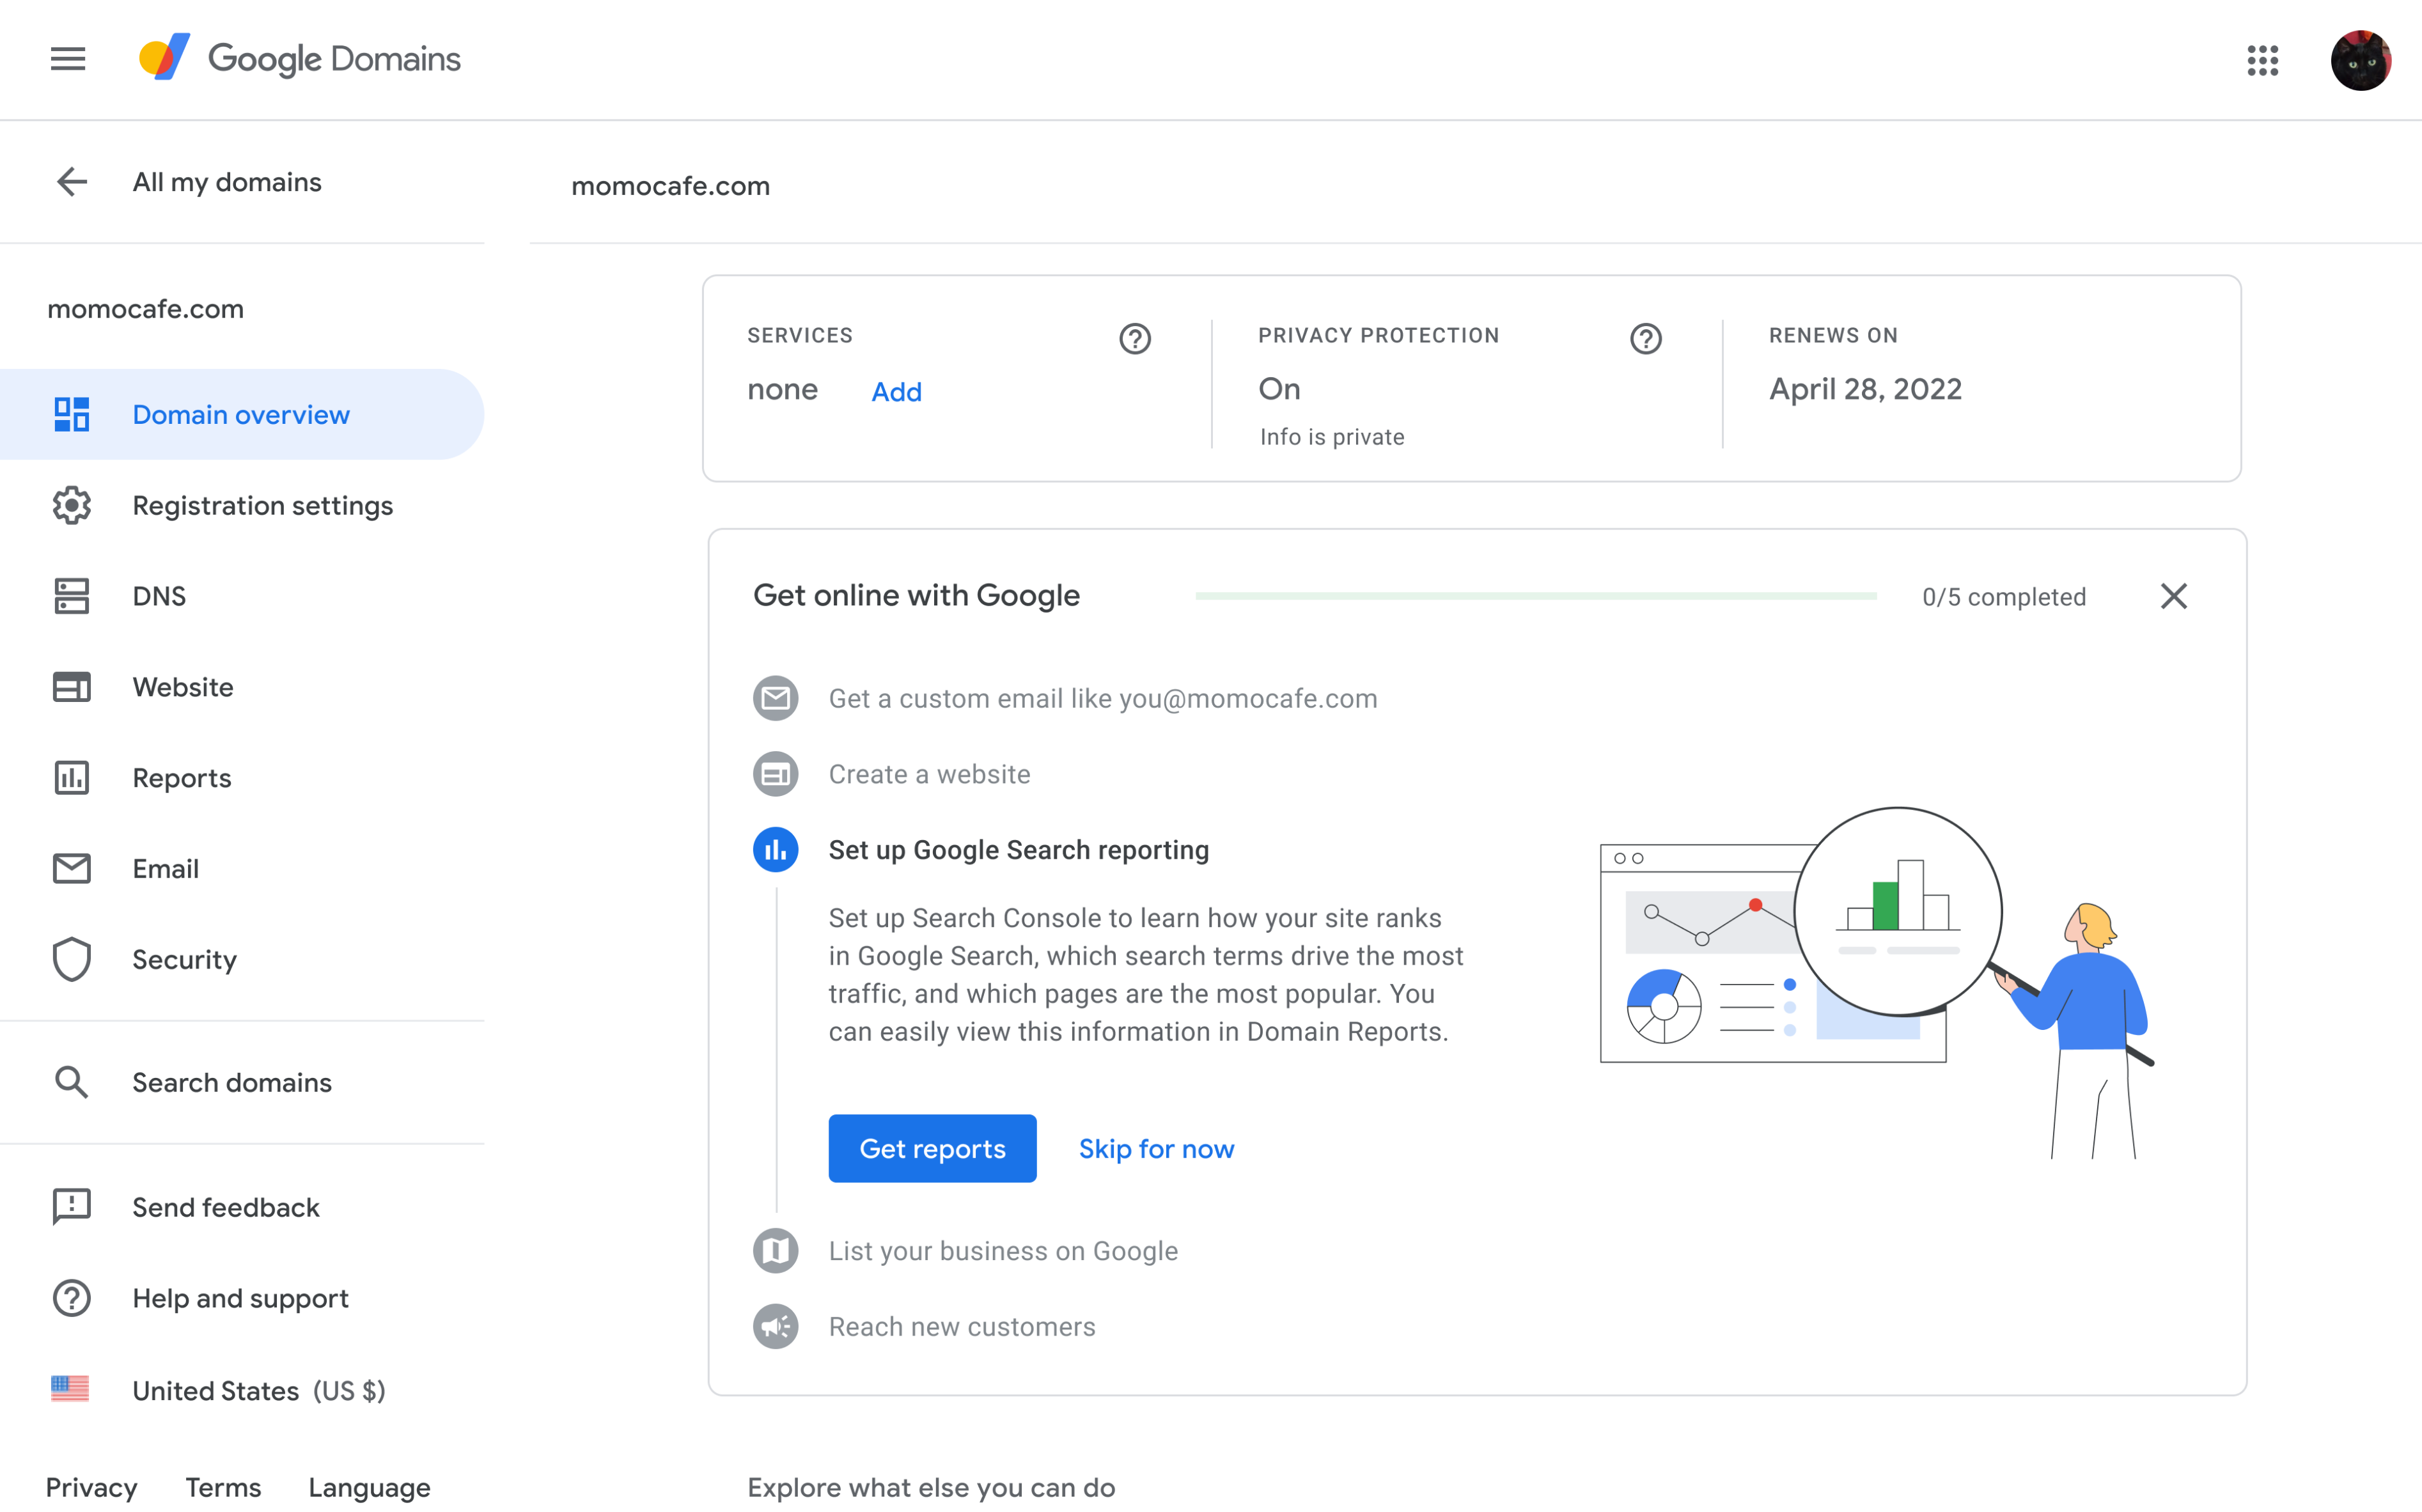The width and height of the screenshot is (2422, 1512).
Task: Click the Get reports button
Action: pos(932,1148)
